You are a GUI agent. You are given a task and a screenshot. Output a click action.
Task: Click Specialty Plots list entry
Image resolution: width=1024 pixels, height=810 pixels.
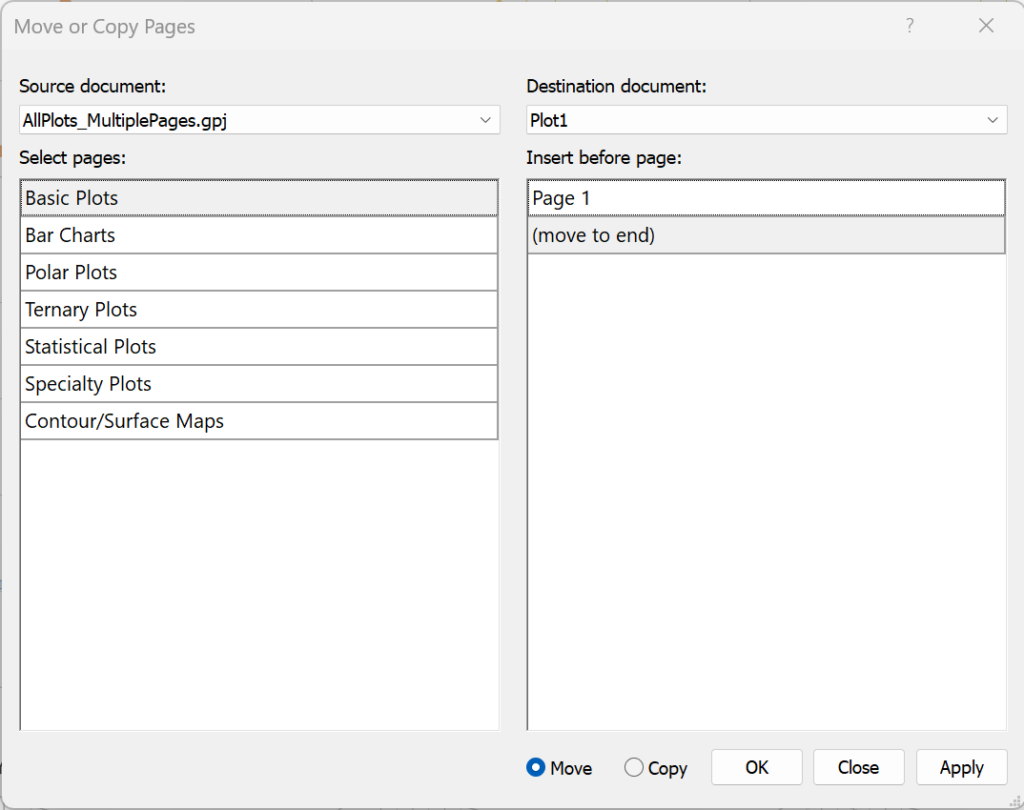click(x=258, y=384)
